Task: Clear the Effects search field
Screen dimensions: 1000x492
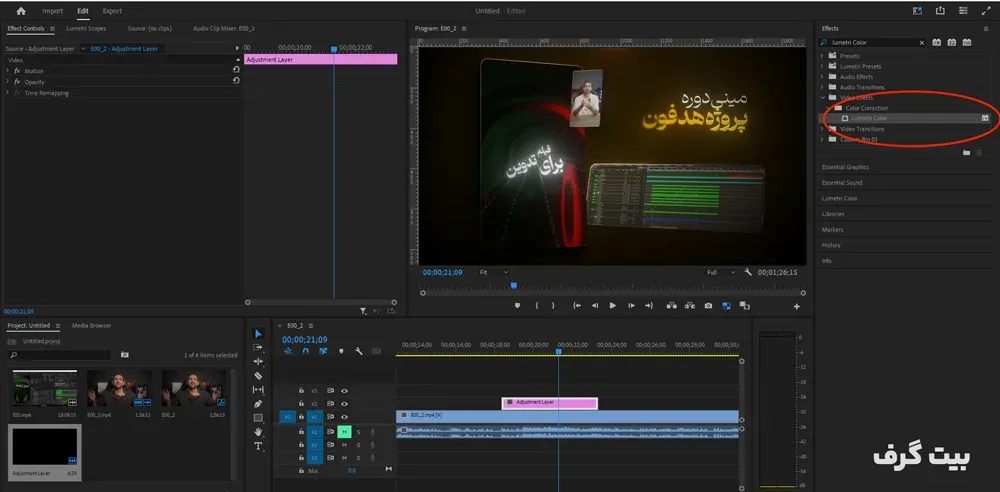Action: [x=921, y=43]
